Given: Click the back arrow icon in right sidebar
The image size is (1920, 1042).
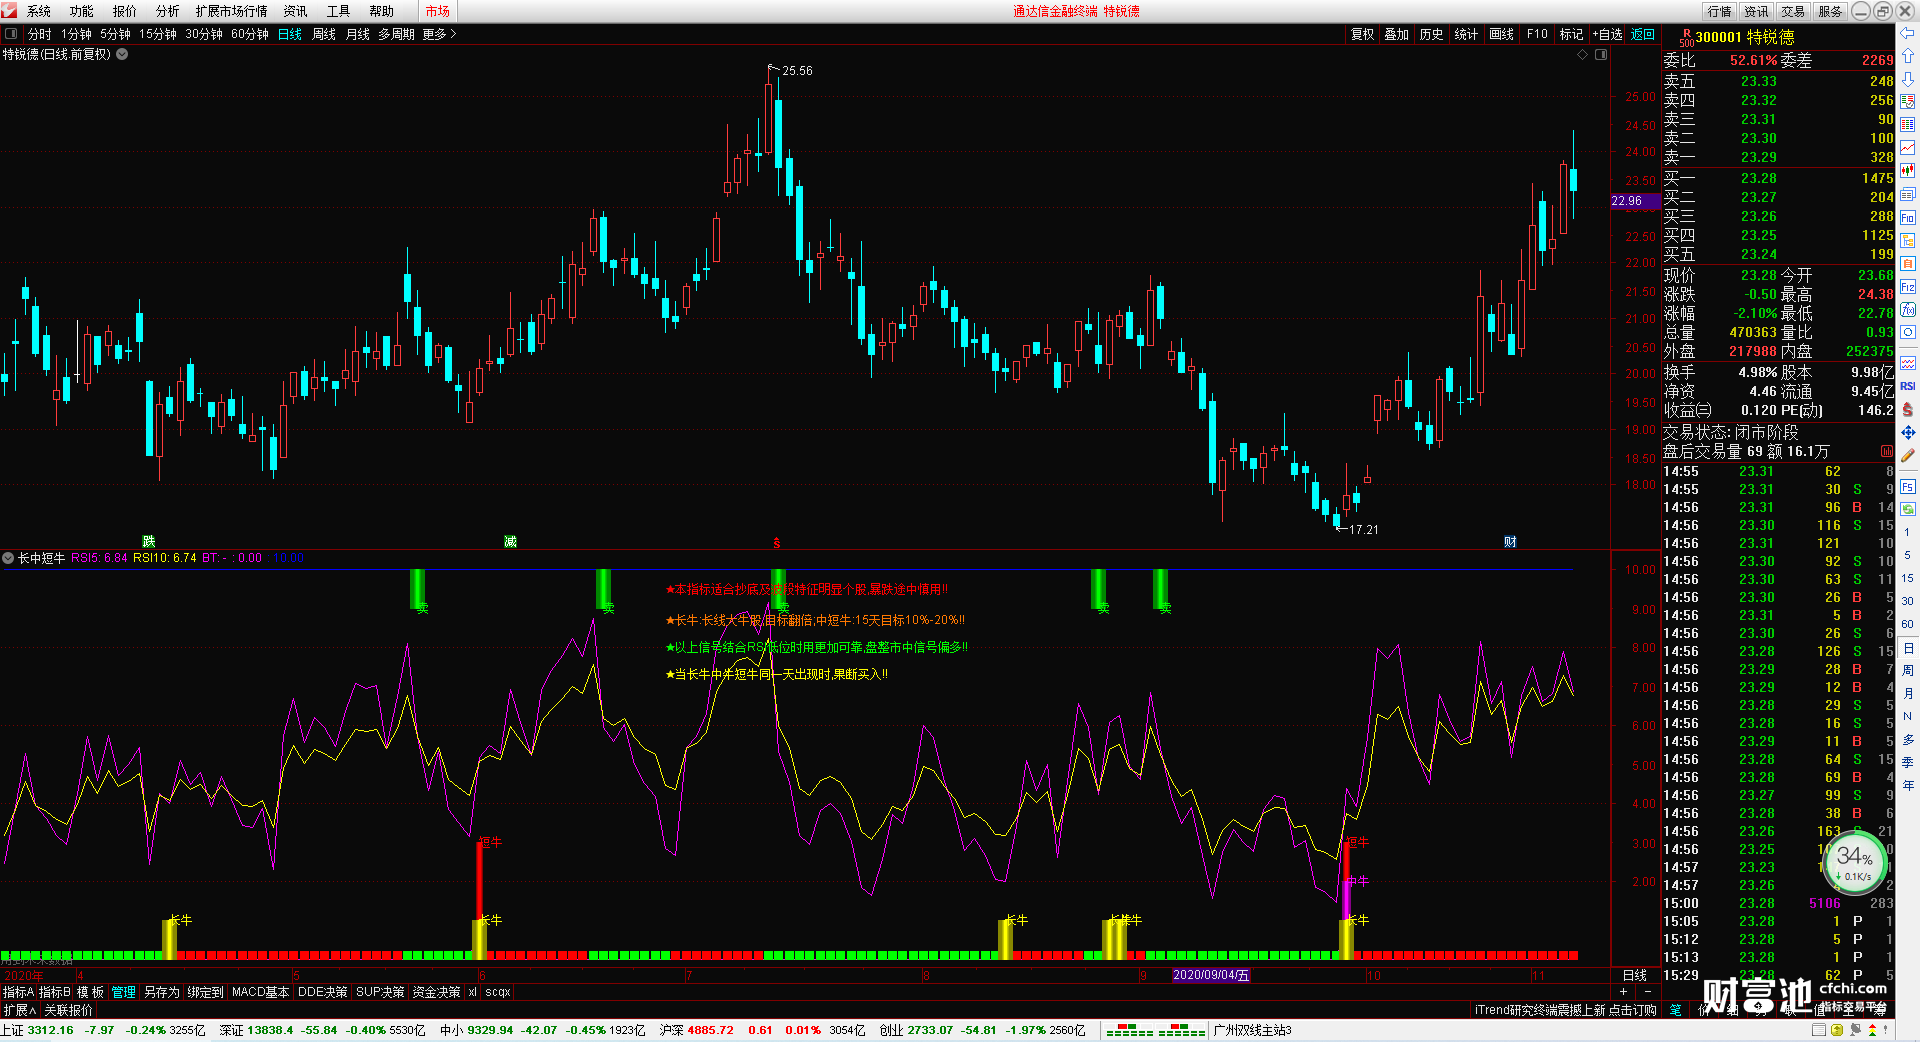Looking at the screenshot, I should (1908, 33).
